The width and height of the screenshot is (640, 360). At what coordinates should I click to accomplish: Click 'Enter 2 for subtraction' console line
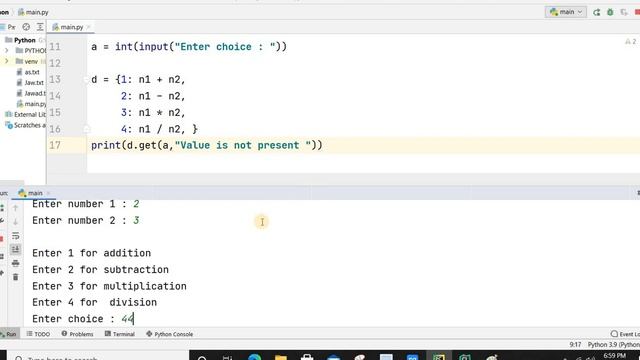100,269
